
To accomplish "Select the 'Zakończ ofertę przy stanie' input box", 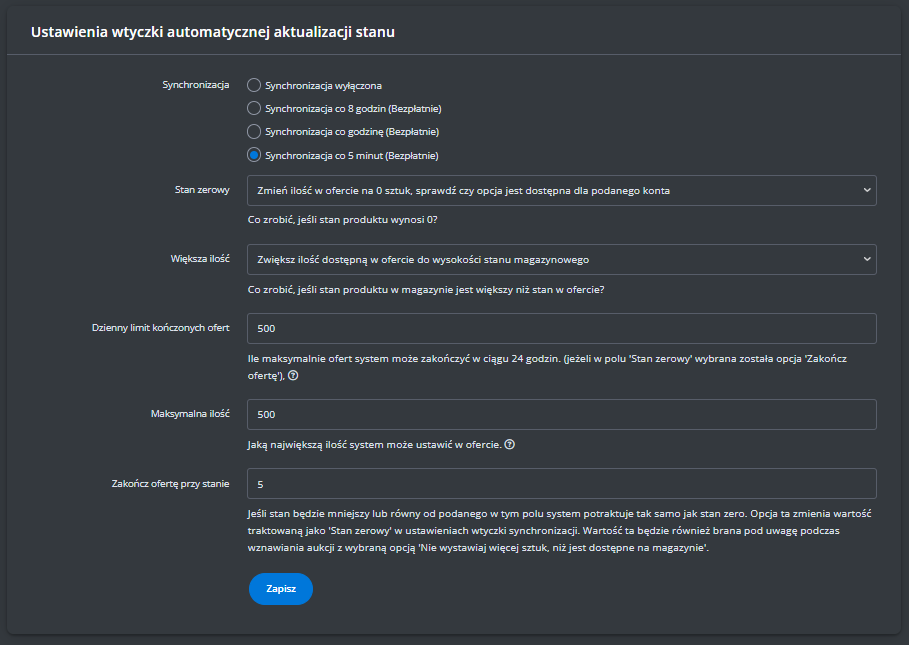I will coord(561,484).
